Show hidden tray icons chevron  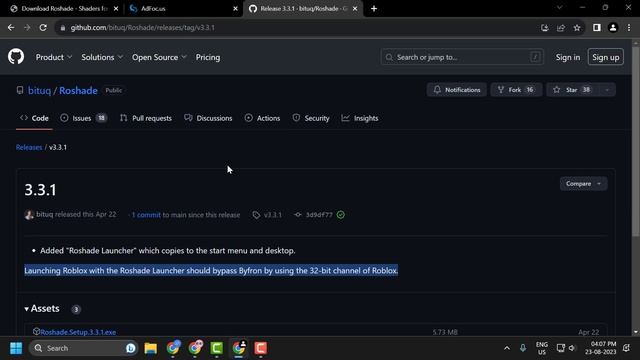(507, 348)
